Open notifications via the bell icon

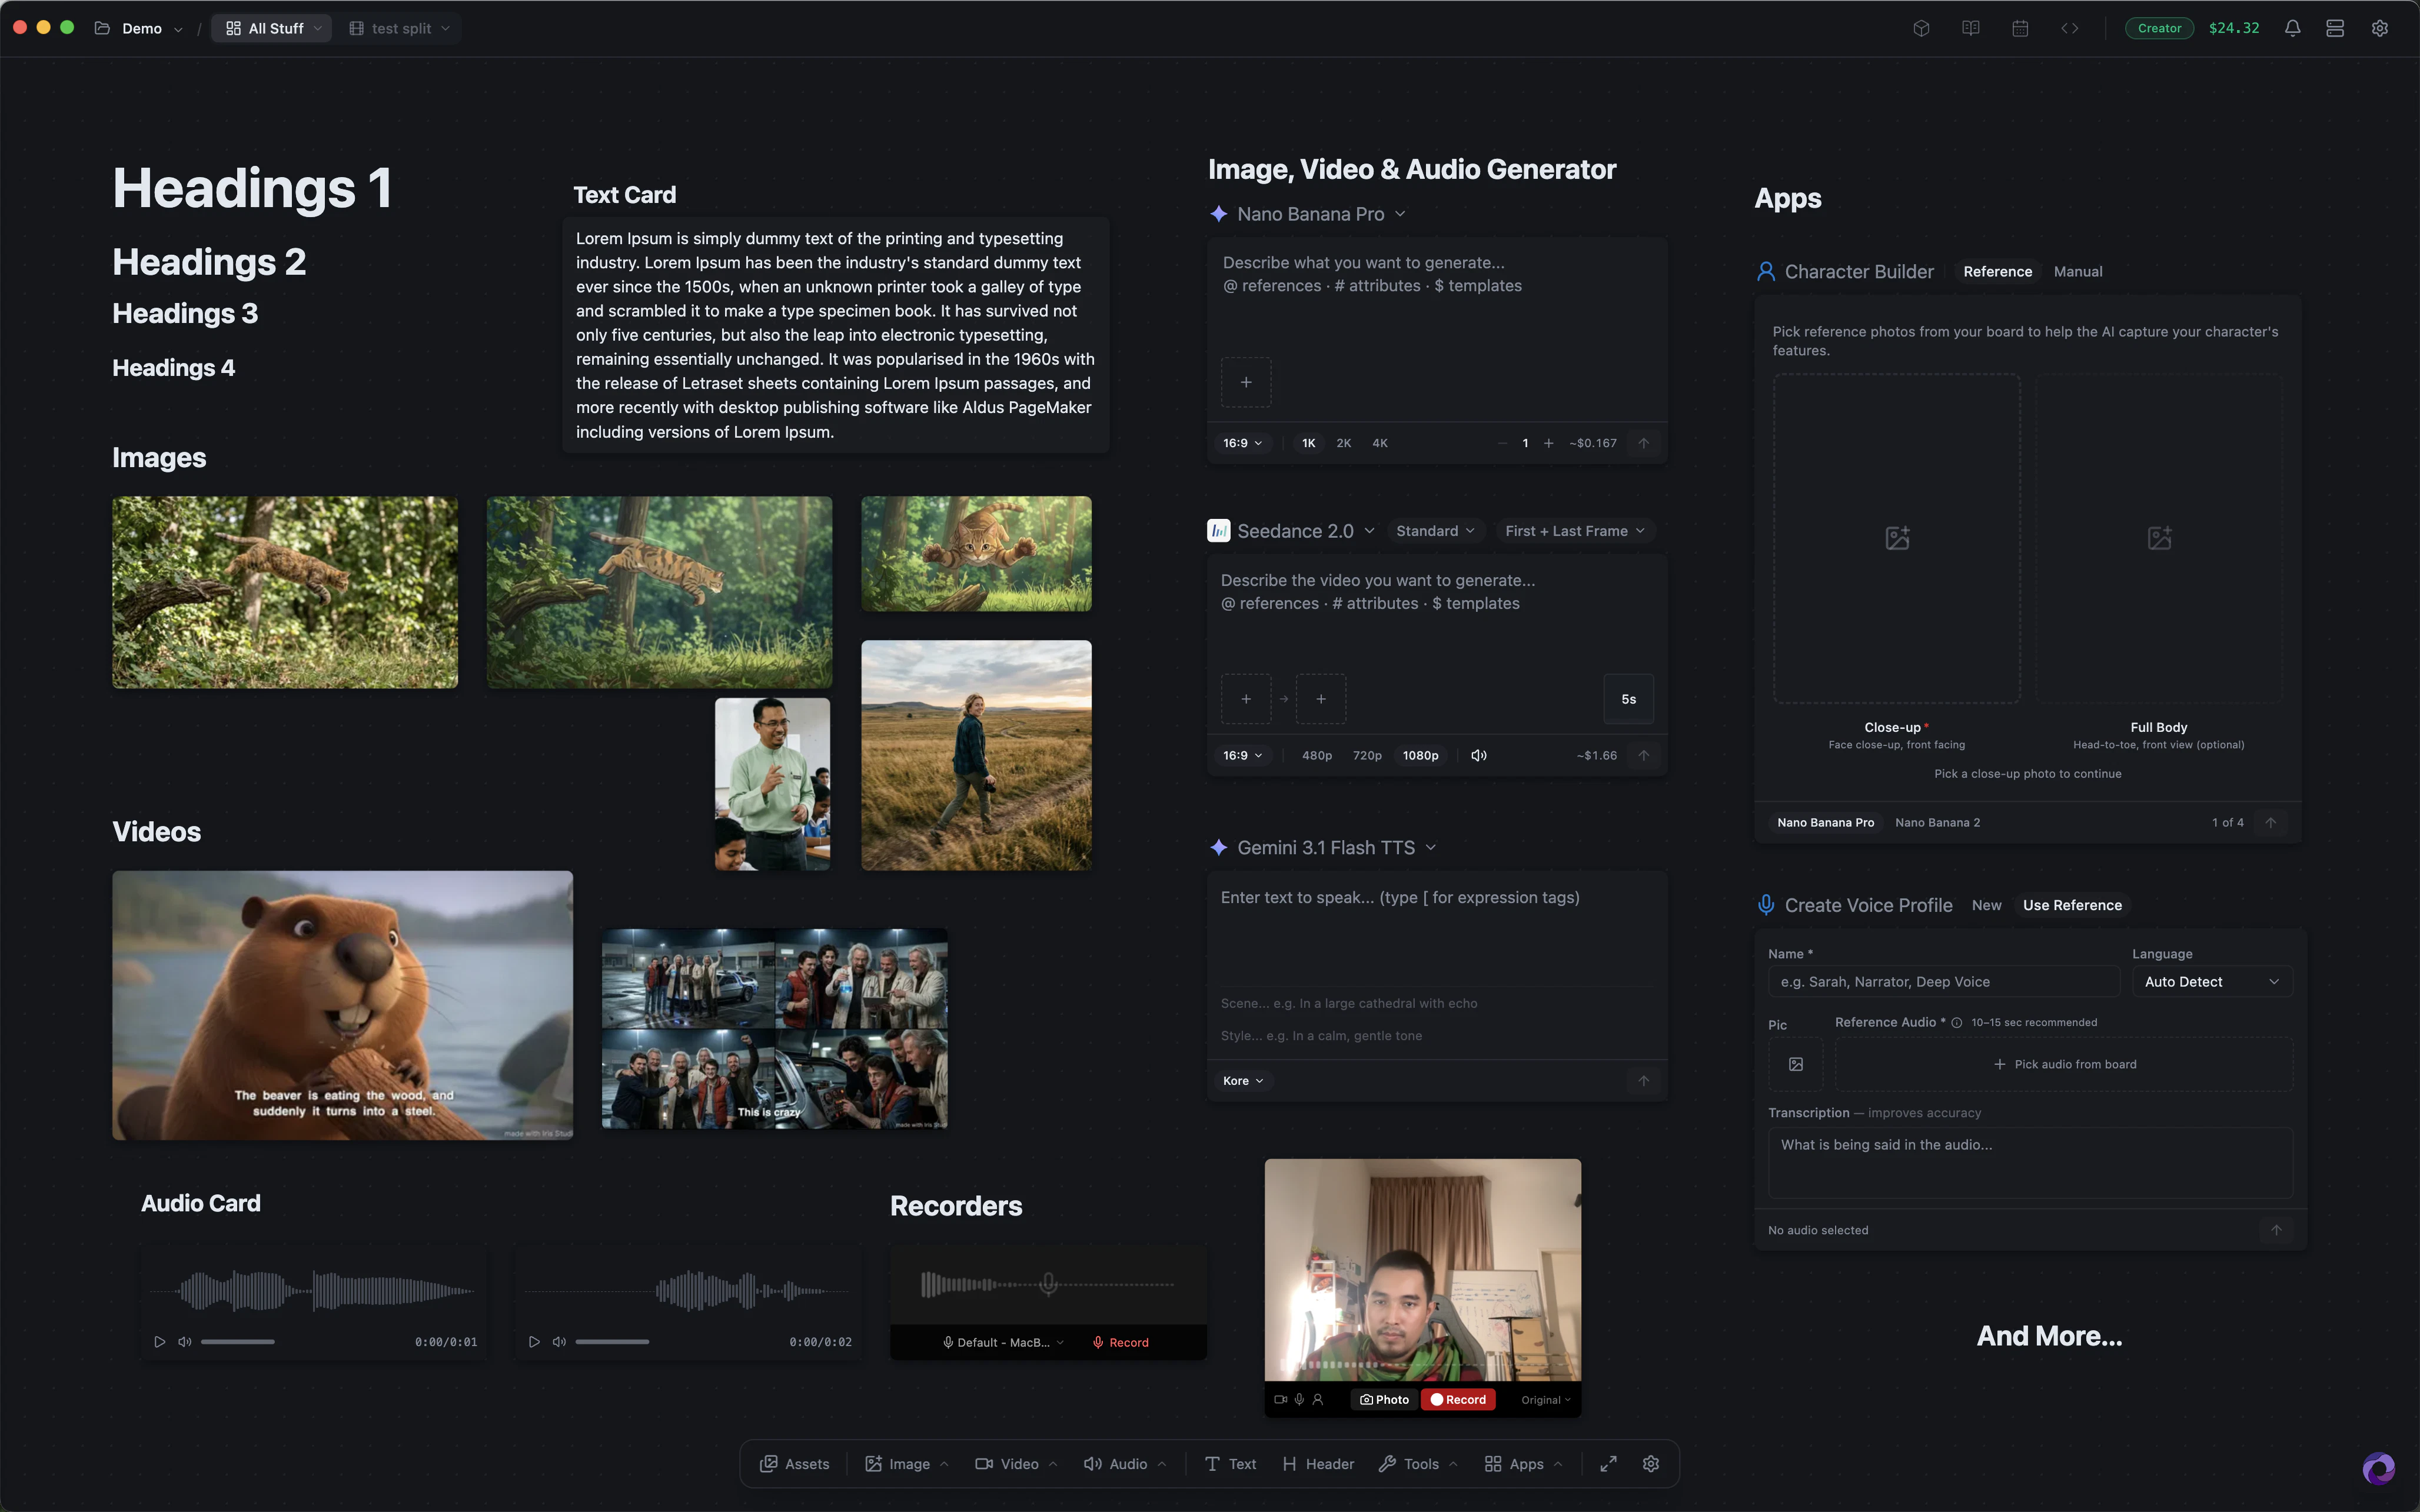click(x=2292, y=27)
